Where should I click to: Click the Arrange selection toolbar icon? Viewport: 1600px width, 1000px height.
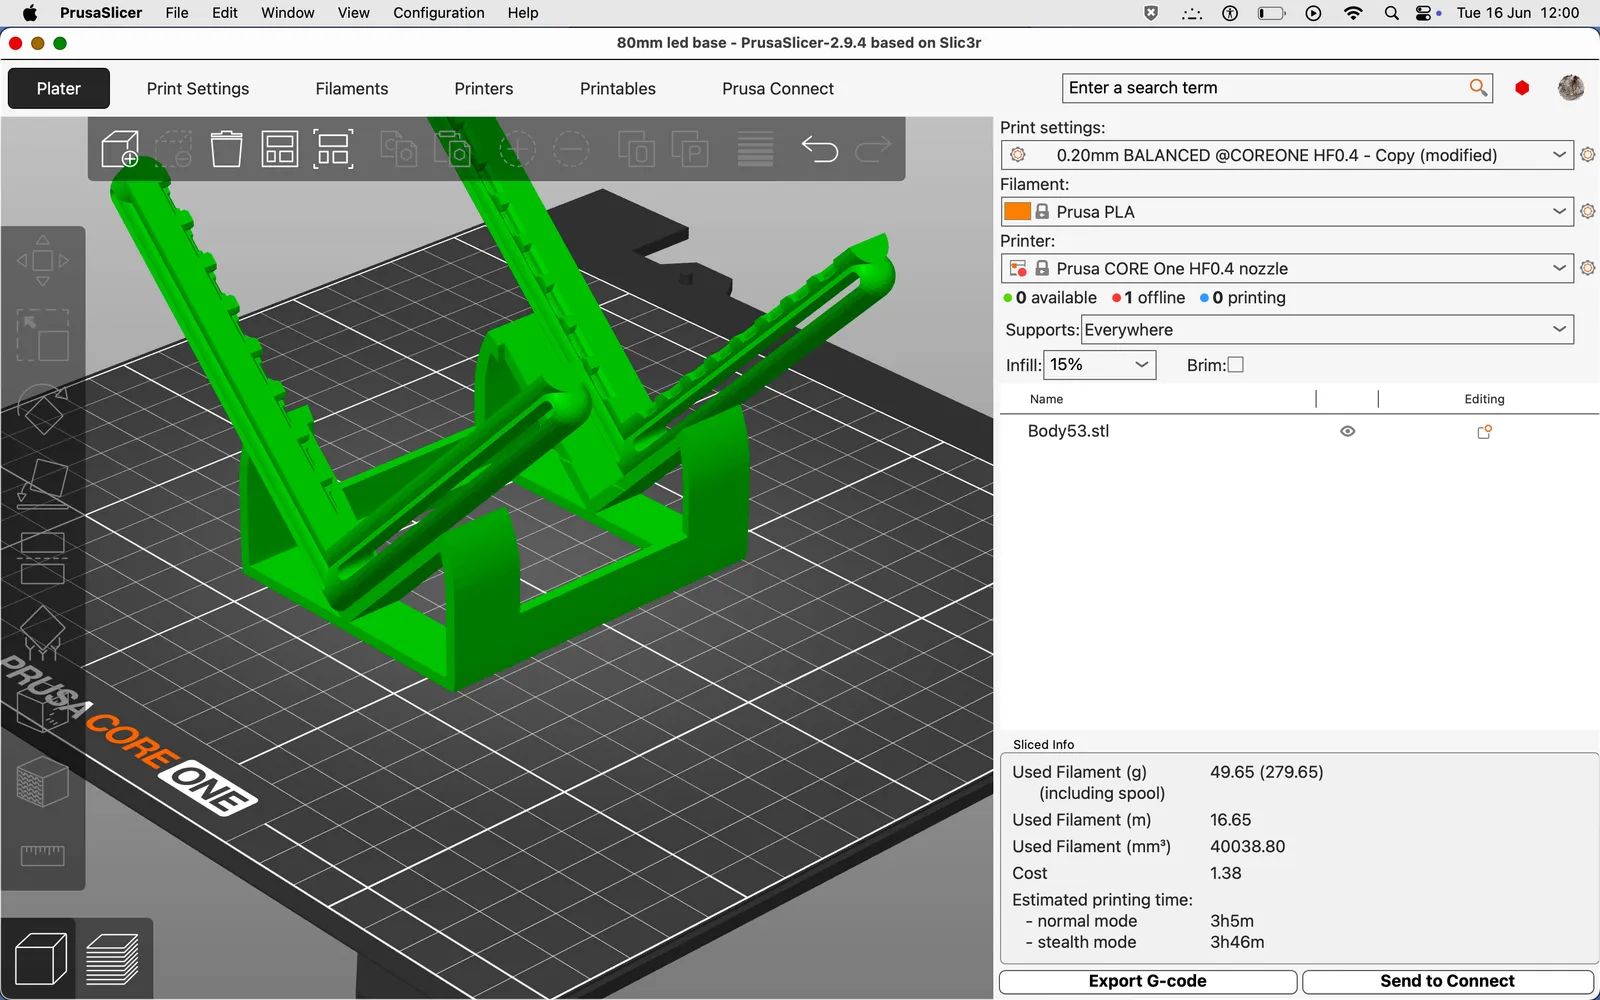tap(333, 149)
